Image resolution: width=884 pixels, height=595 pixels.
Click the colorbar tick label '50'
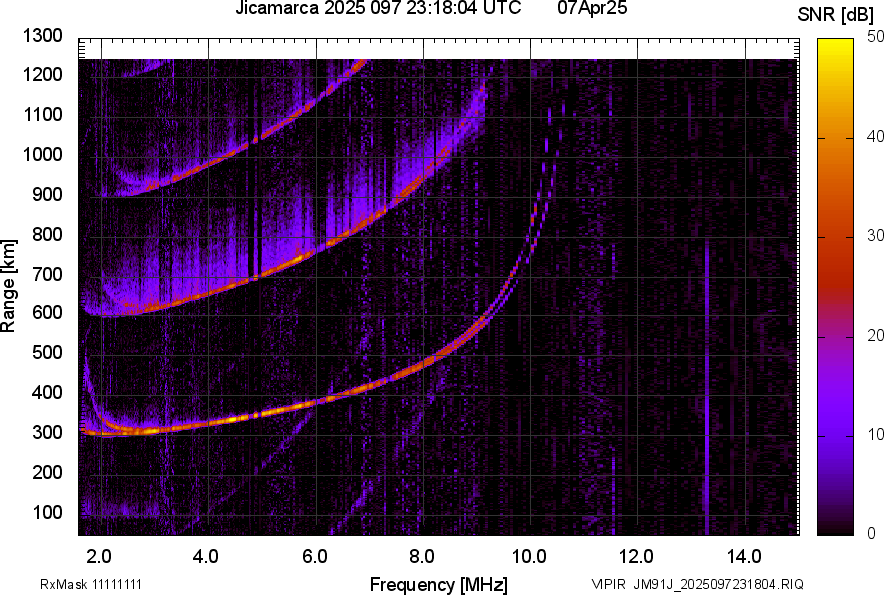(875, 36)
